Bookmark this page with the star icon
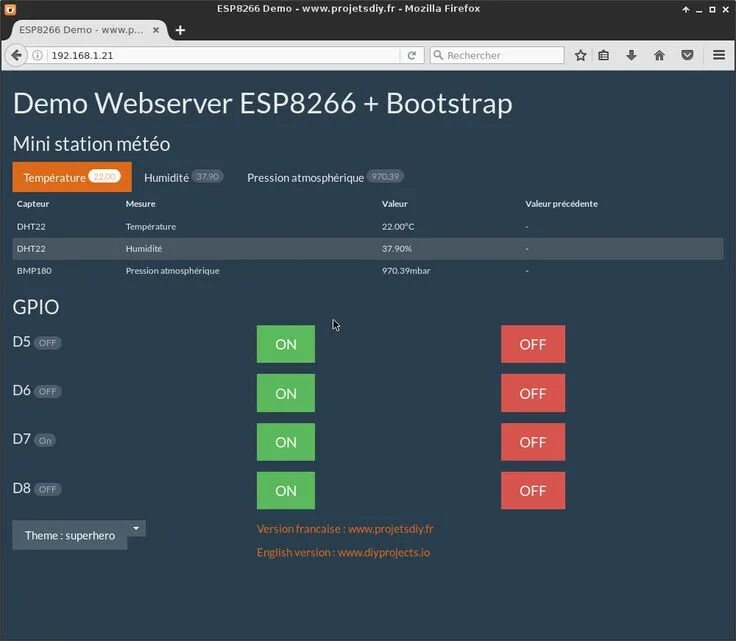Image resolution: width=736 pixels, height=641 pixels. pyautogui.click(x=580, y=55)
